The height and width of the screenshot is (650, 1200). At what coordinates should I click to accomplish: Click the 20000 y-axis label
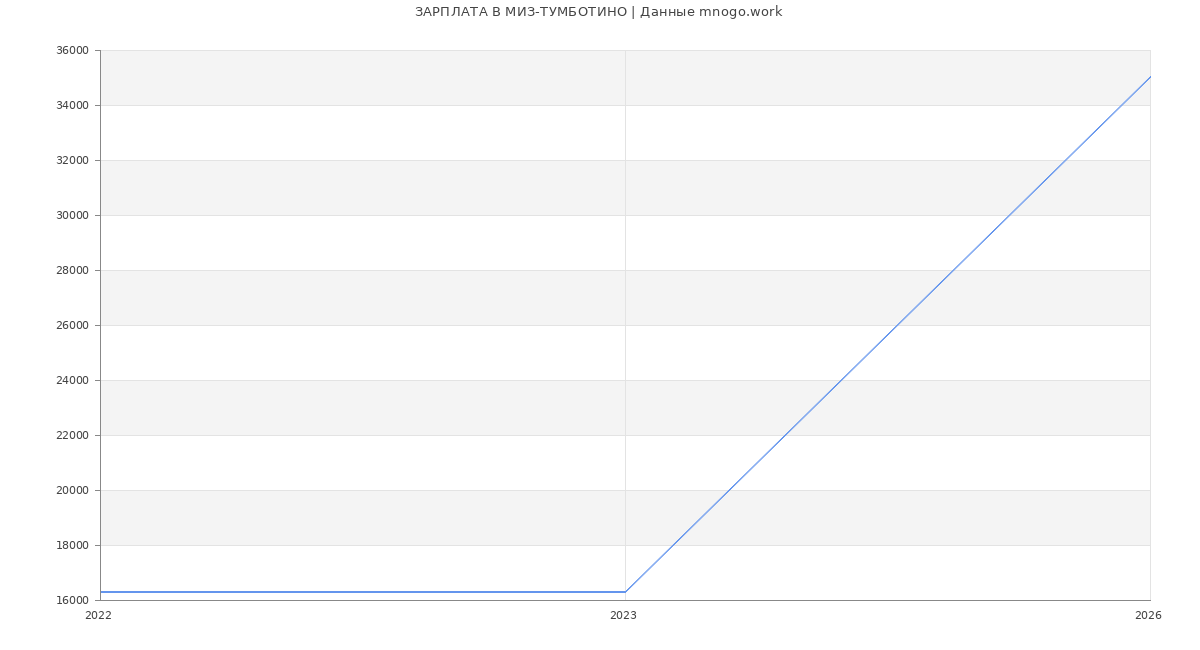[72, 491]
